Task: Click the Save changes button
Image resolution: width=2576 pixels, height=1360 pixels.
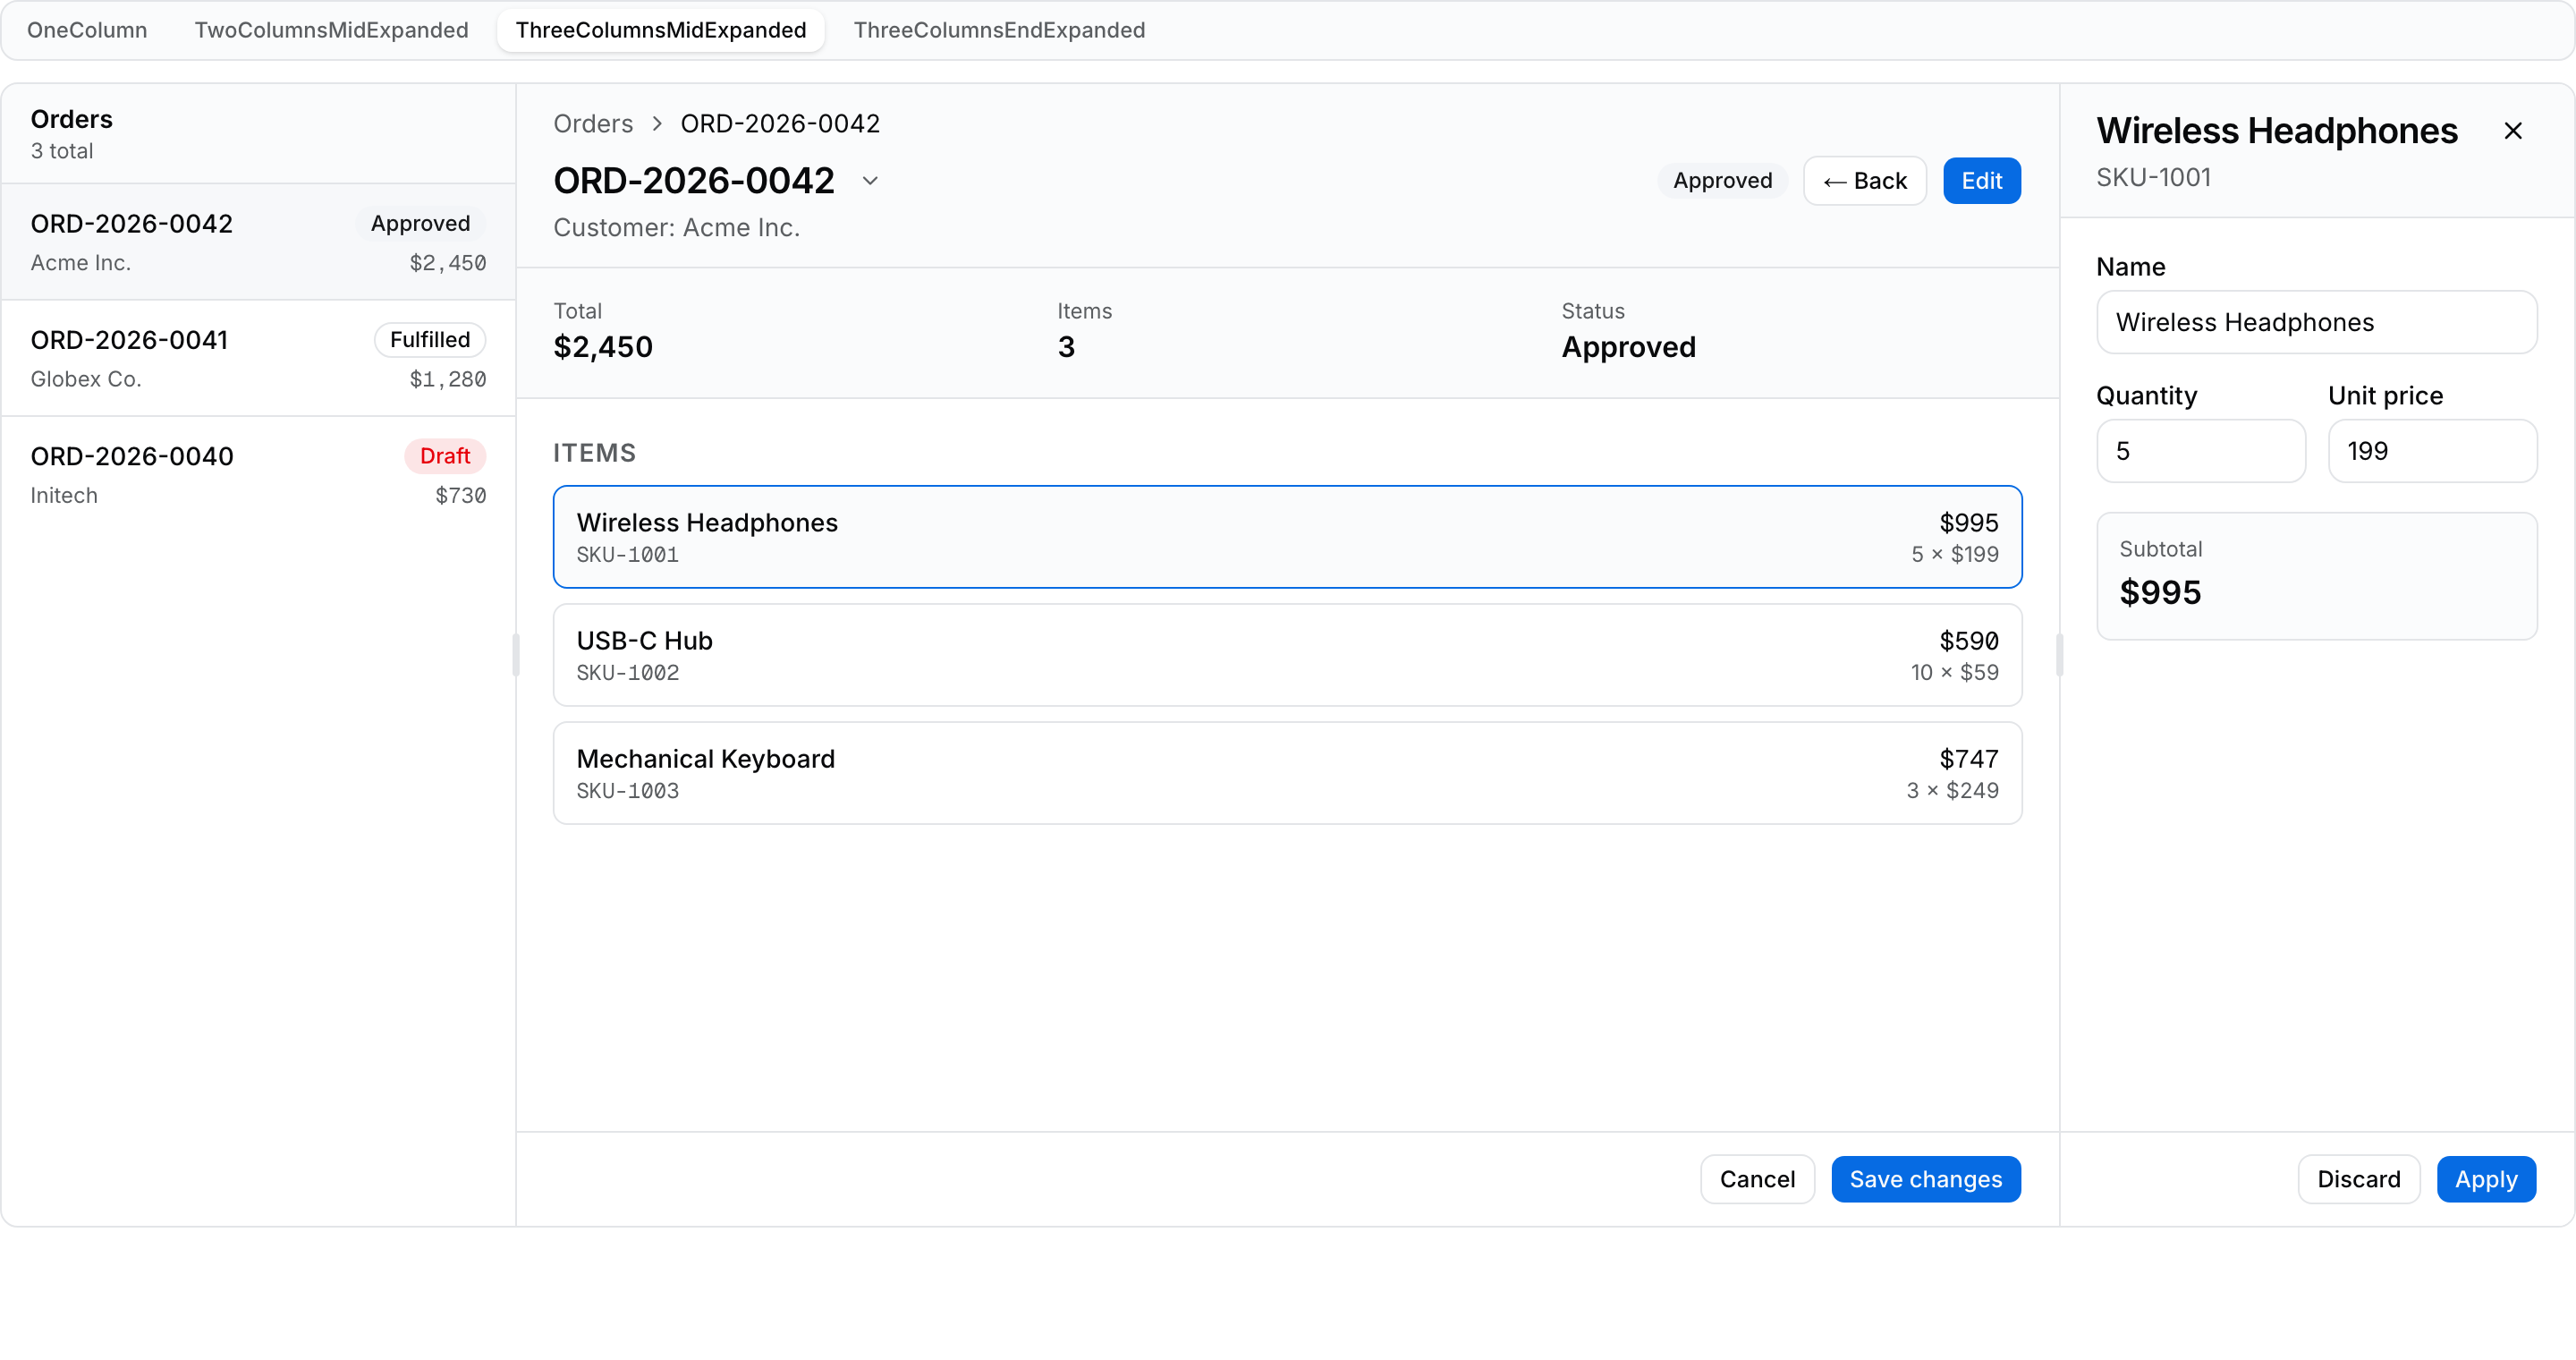Action: pos(1925,1179)
